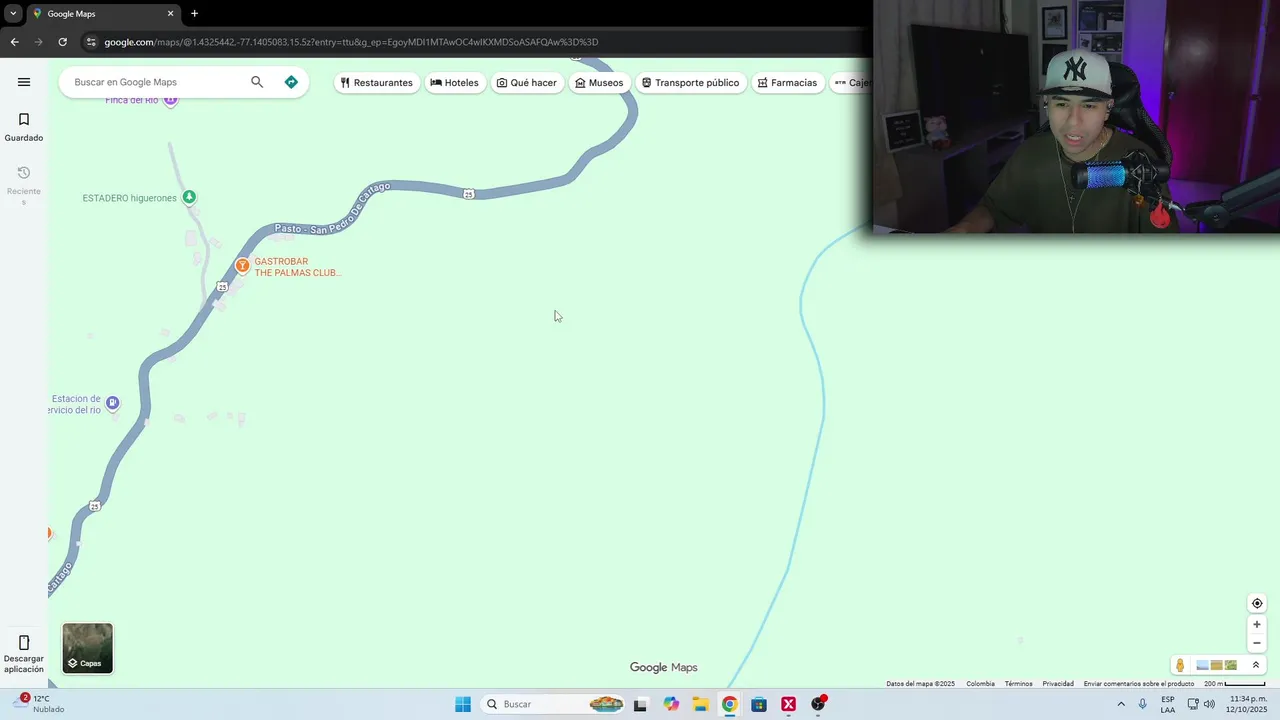The image size is (1280, 720).
Task: Open a new browser tab
Action: click(x=194, y=14)
